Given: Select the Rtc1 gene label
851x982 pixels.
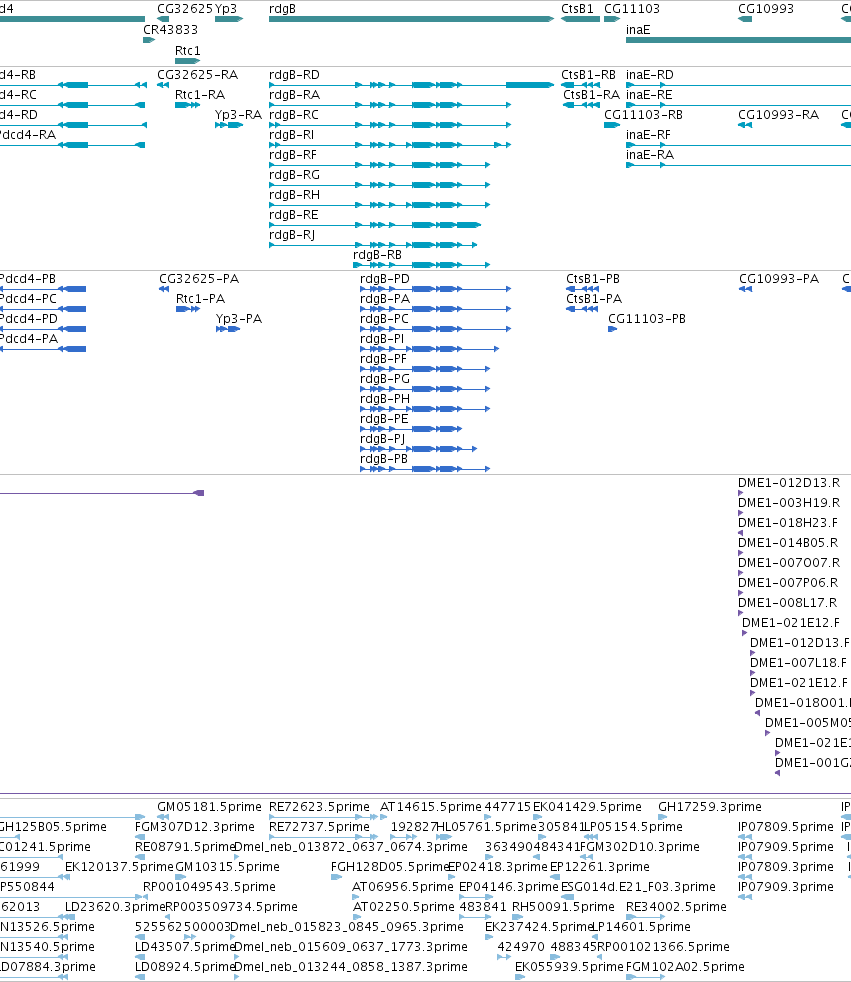Looking at the screenshot, I should (188, 51).
